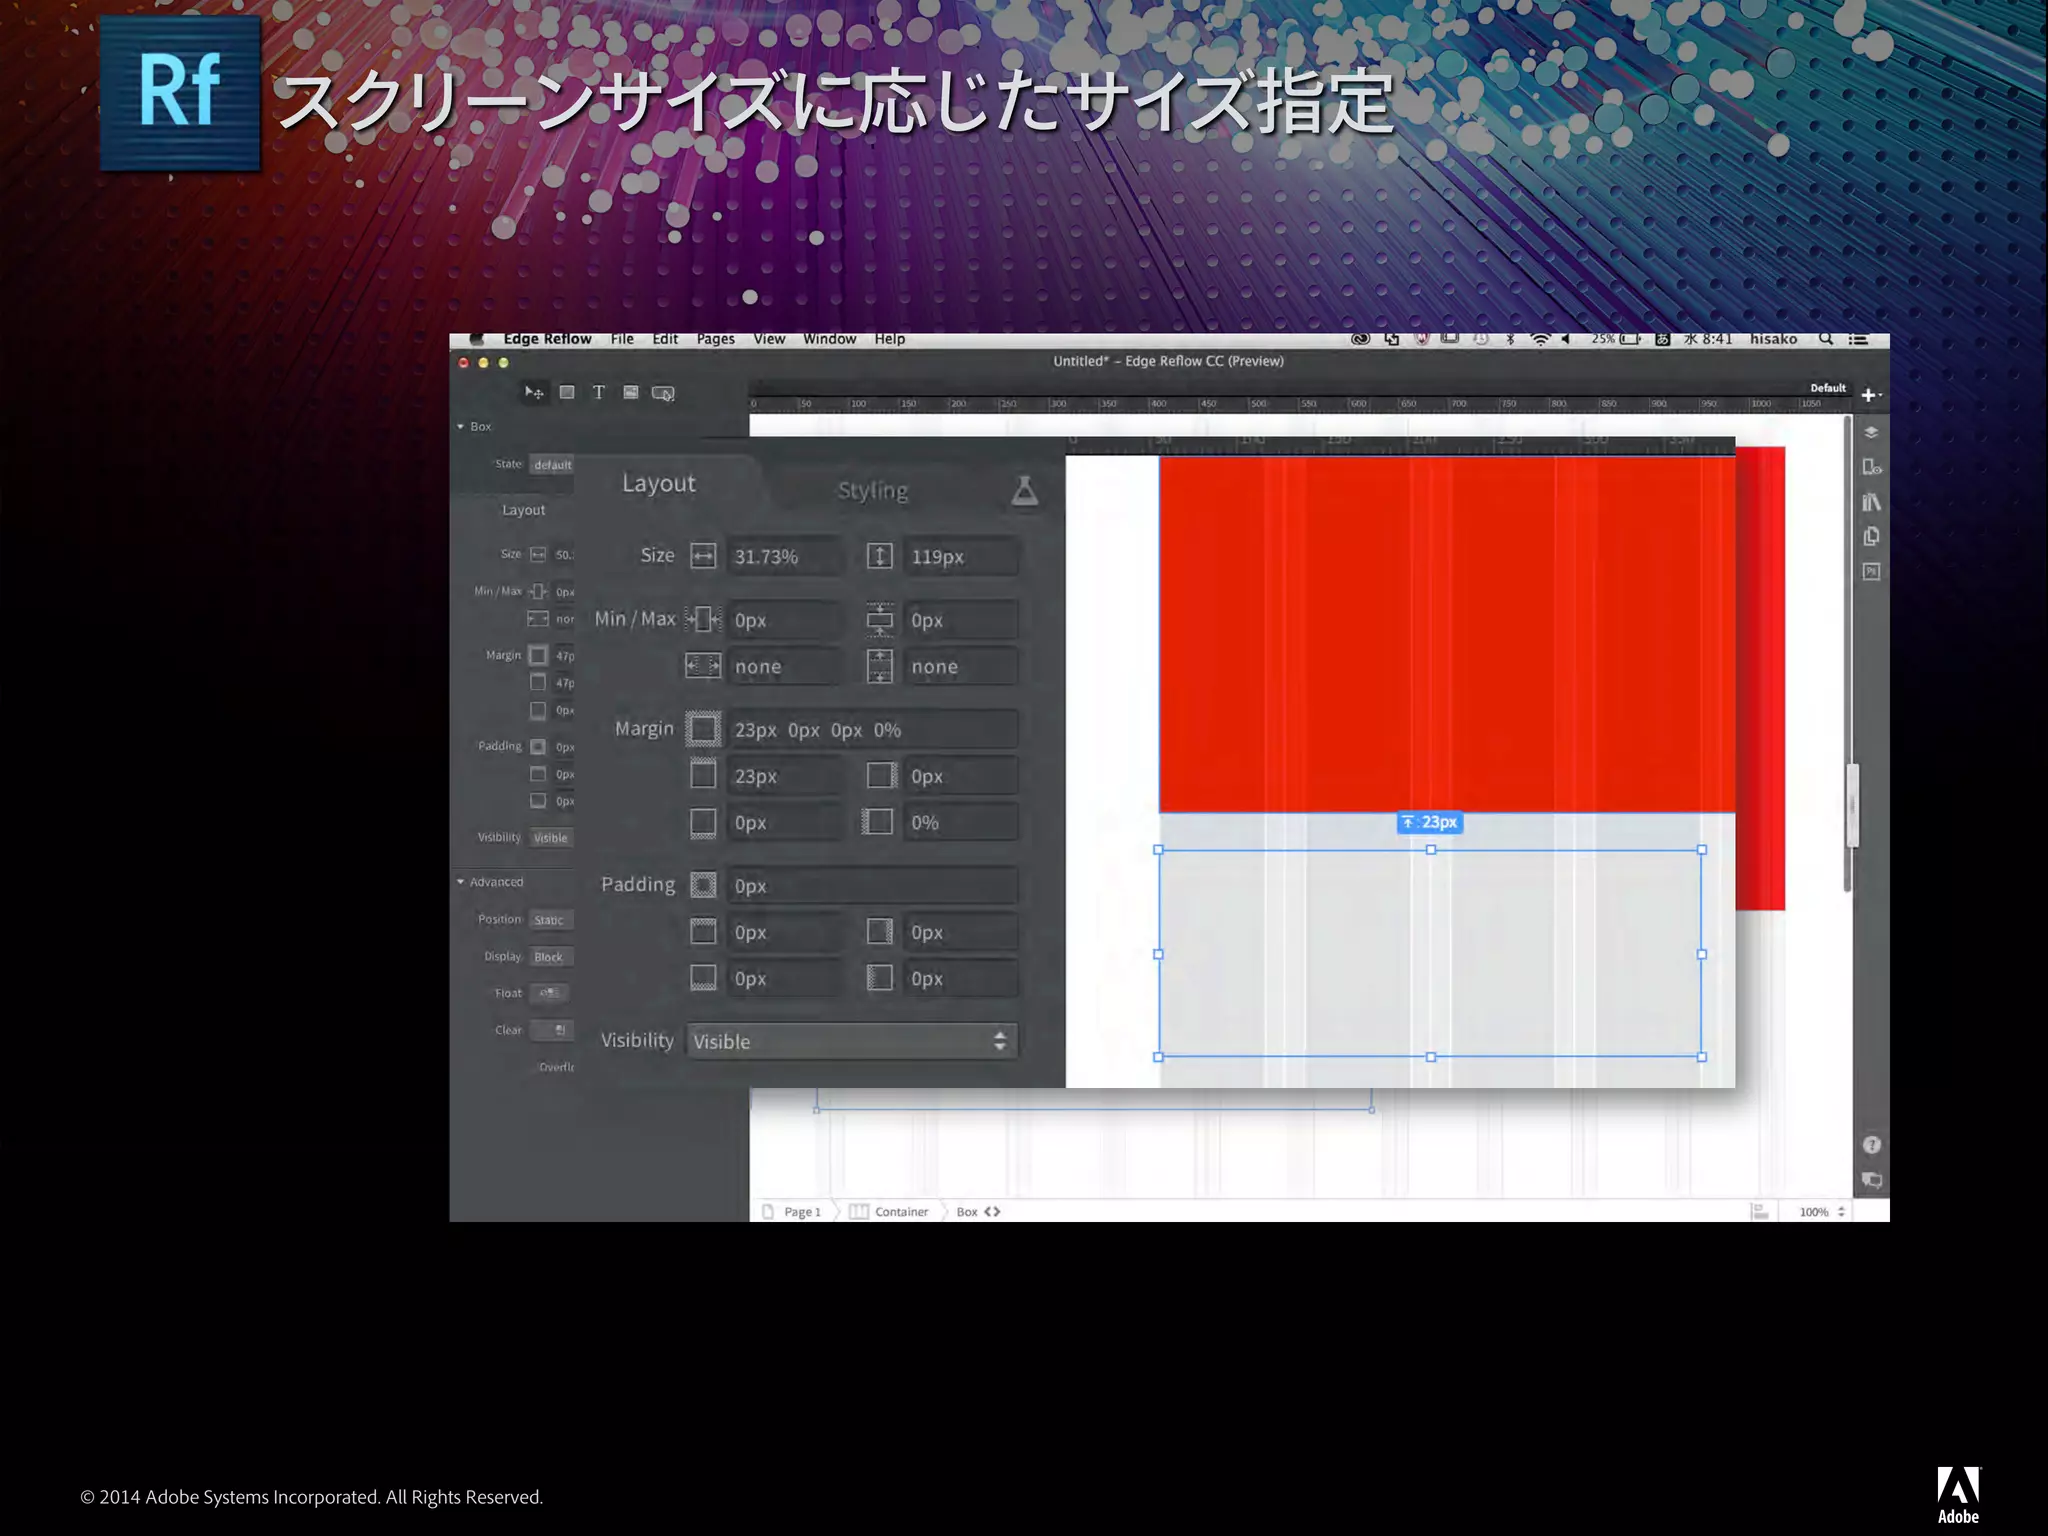The height and width of the screenshot is (1536, 2048).
Task: Open the sidebar Visibility Visible dropdown
Action: click(551, 838)
